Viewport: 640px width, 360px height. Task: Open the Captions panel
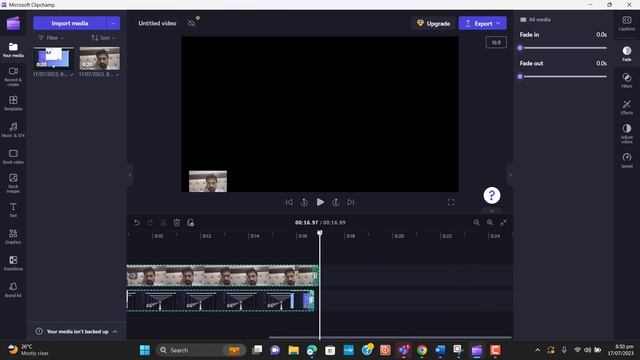point(627,23)
